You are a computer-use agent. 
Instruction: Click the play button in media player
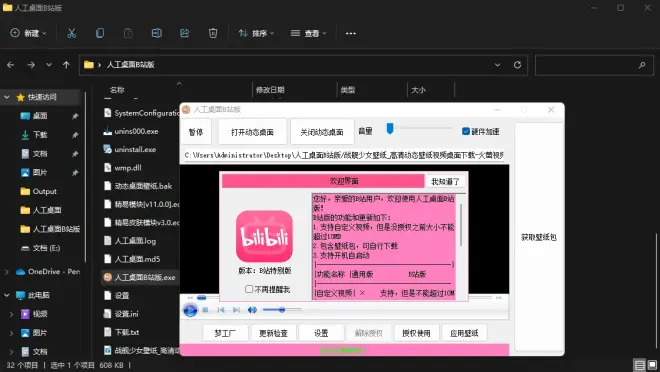190,310
